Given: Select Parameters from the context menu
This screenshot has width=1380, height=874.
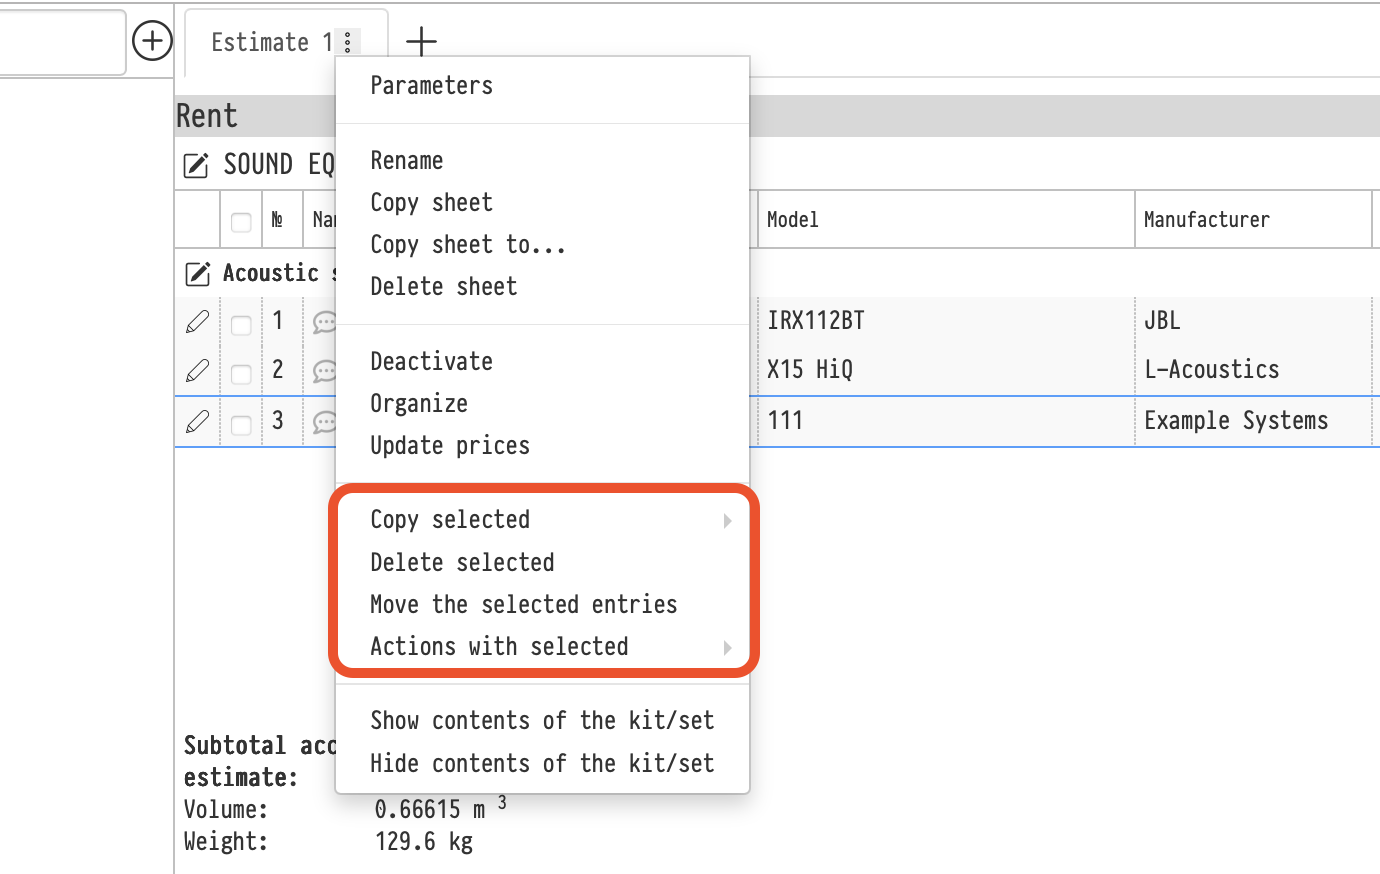Looking at the screenshot, I should (x=431, y=86).
